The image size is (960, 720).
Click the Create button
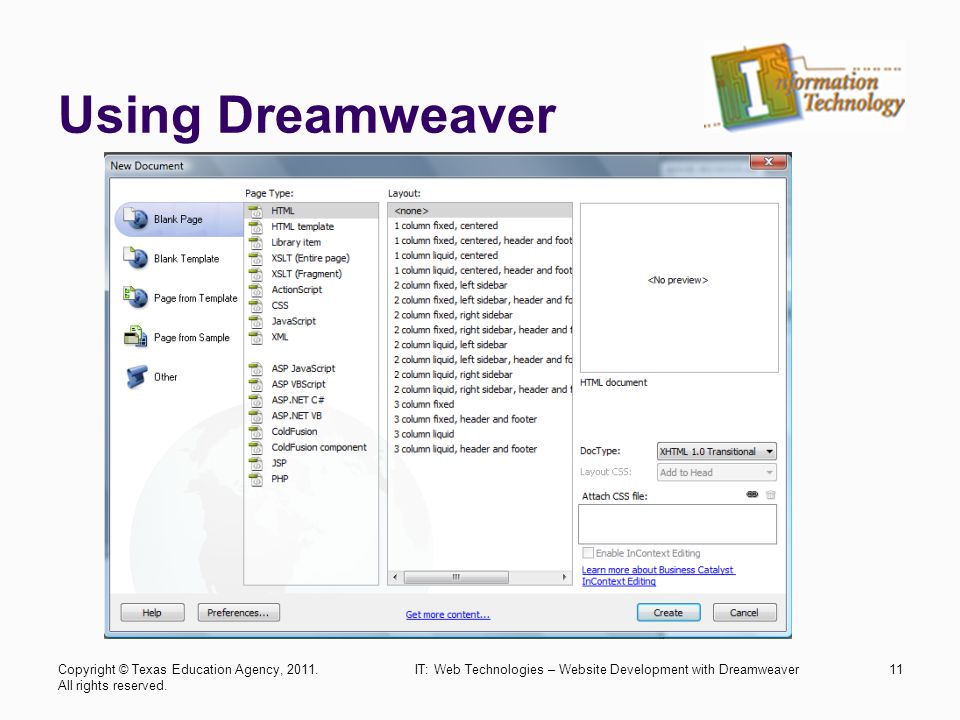pos(669,613)
